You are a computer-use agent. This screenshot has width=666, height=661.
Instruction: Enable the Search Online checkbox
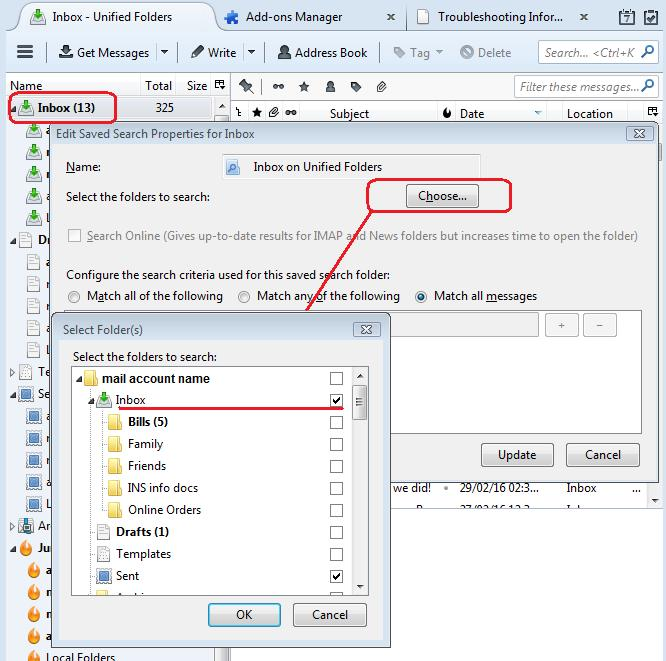click(74, 235)
